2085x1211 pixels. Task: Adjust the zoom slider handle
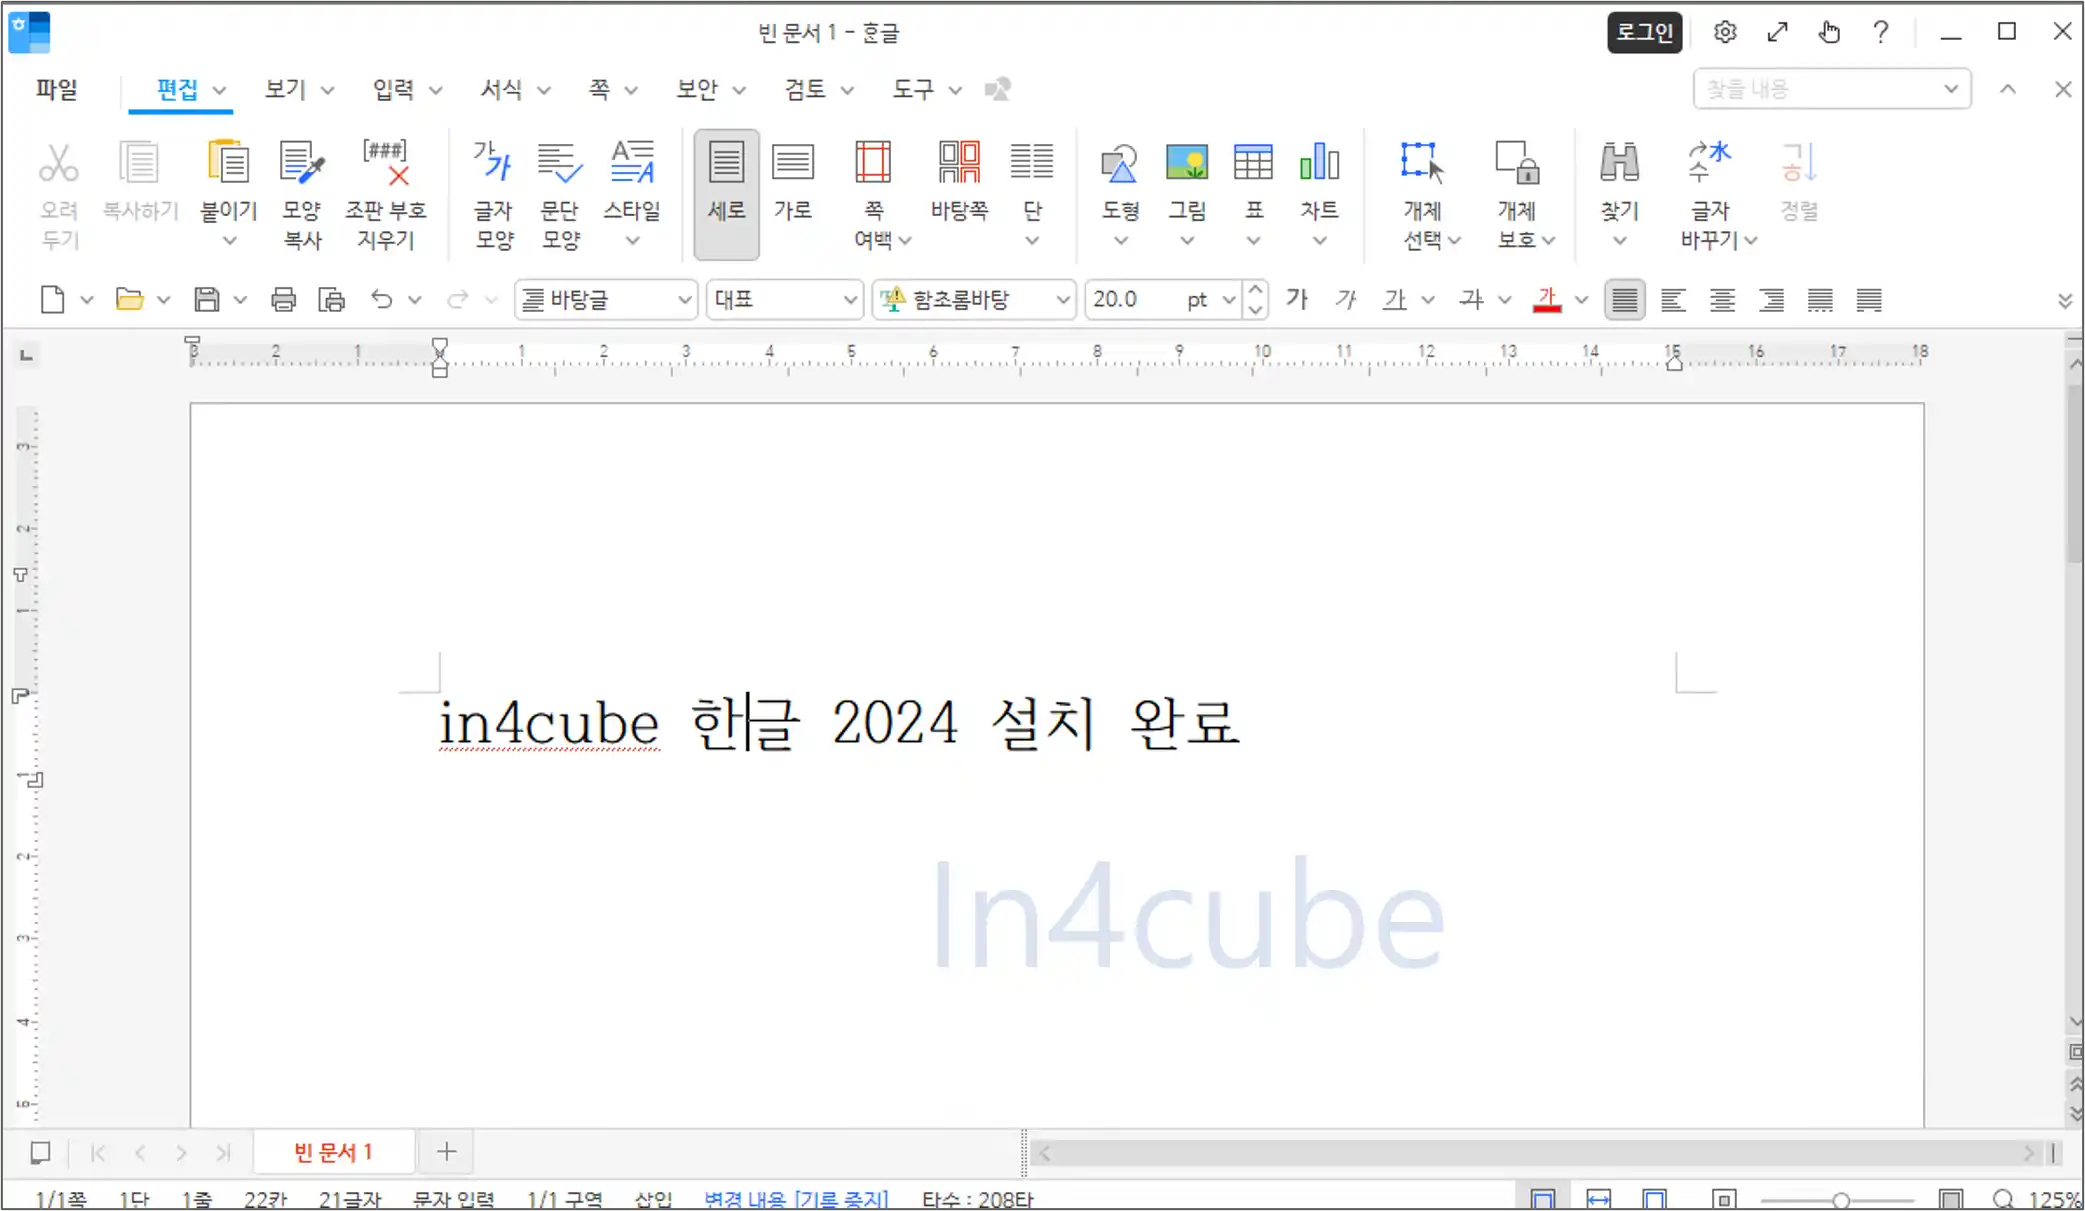(x=1840, y=1200)
